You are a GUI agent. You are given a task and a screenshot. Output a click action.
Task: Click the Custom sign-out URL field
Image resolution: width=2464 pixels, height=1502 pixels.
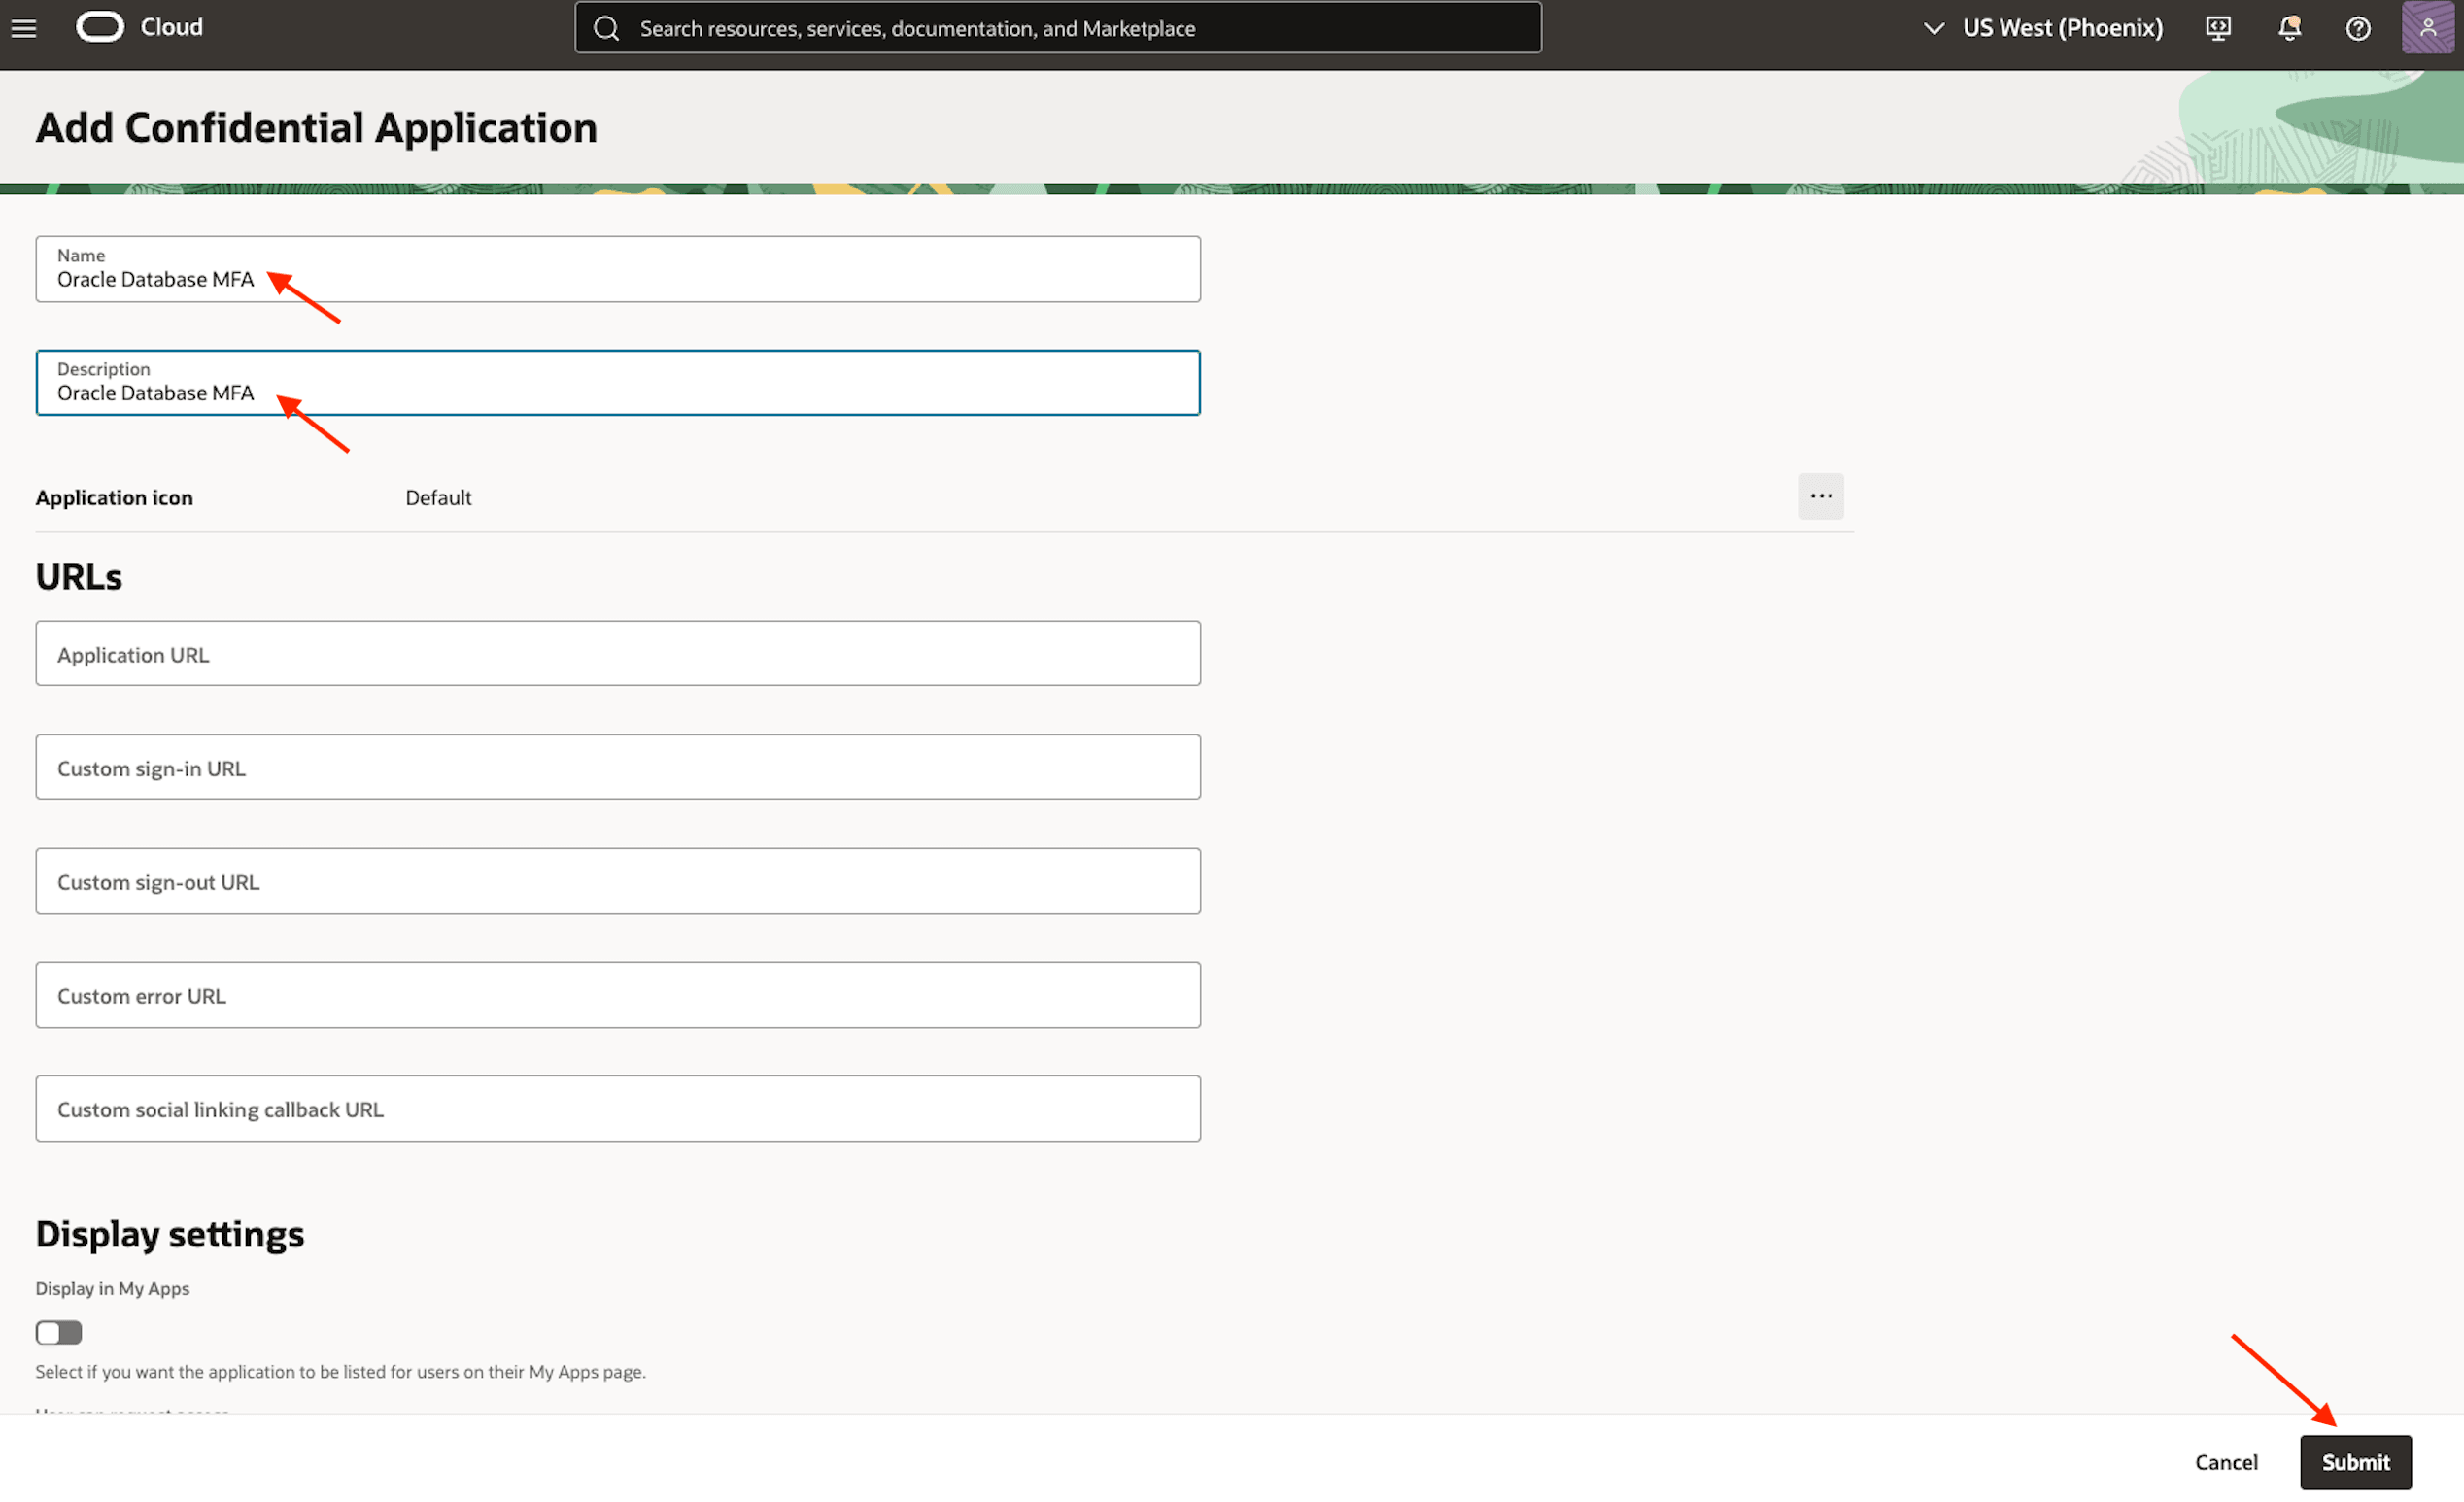point(617,881)
